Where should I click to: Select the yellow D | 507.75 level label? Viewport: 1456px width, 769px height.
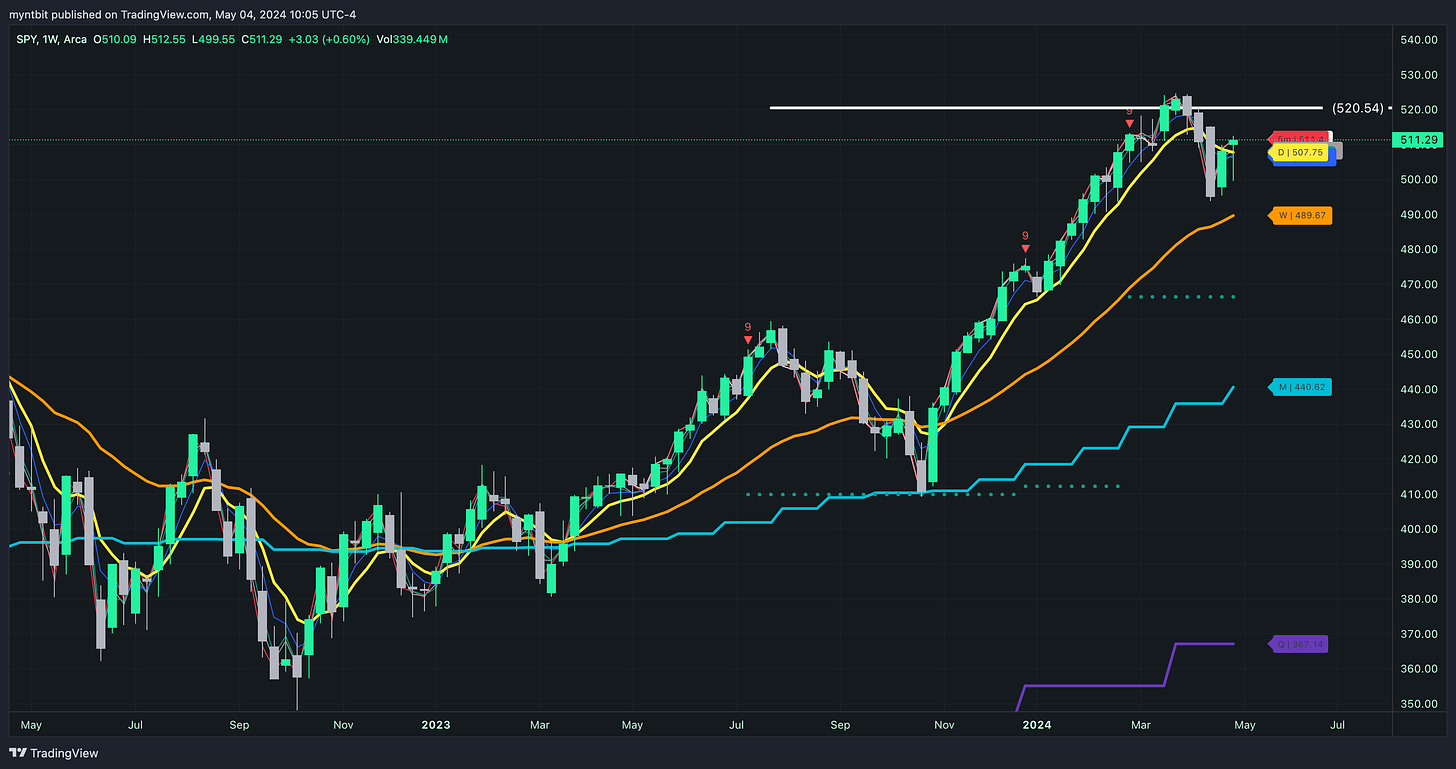pos(1299,152)
